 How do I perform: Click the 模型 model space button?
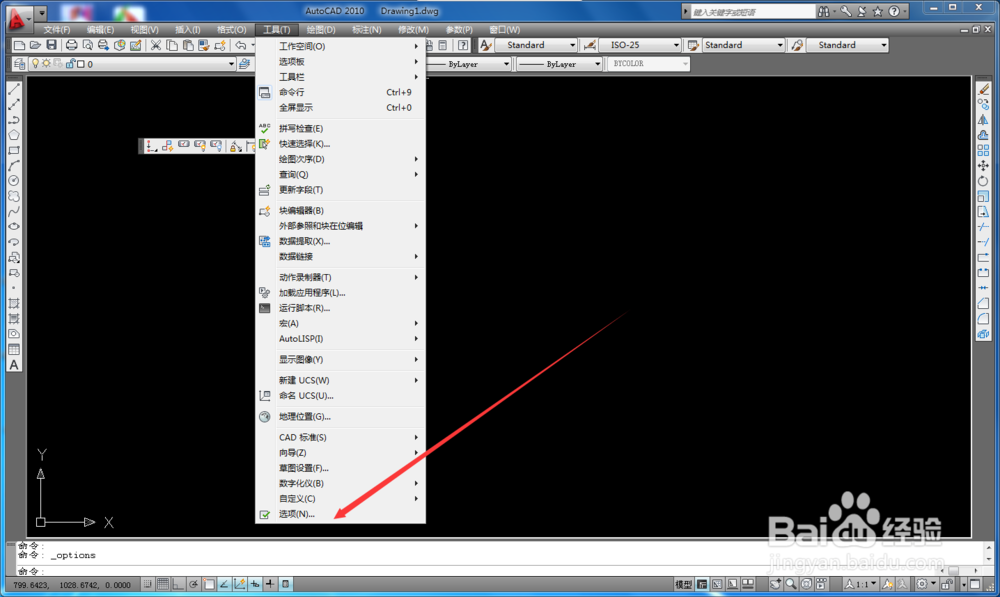coord(683,584)
